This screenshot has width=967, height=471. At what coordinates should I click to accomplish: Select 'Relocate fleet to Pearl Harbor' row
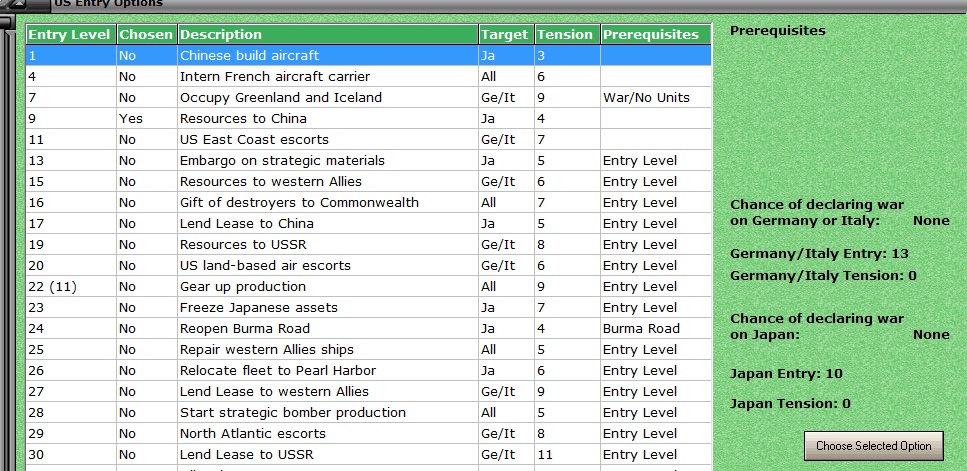coord(369,370)
